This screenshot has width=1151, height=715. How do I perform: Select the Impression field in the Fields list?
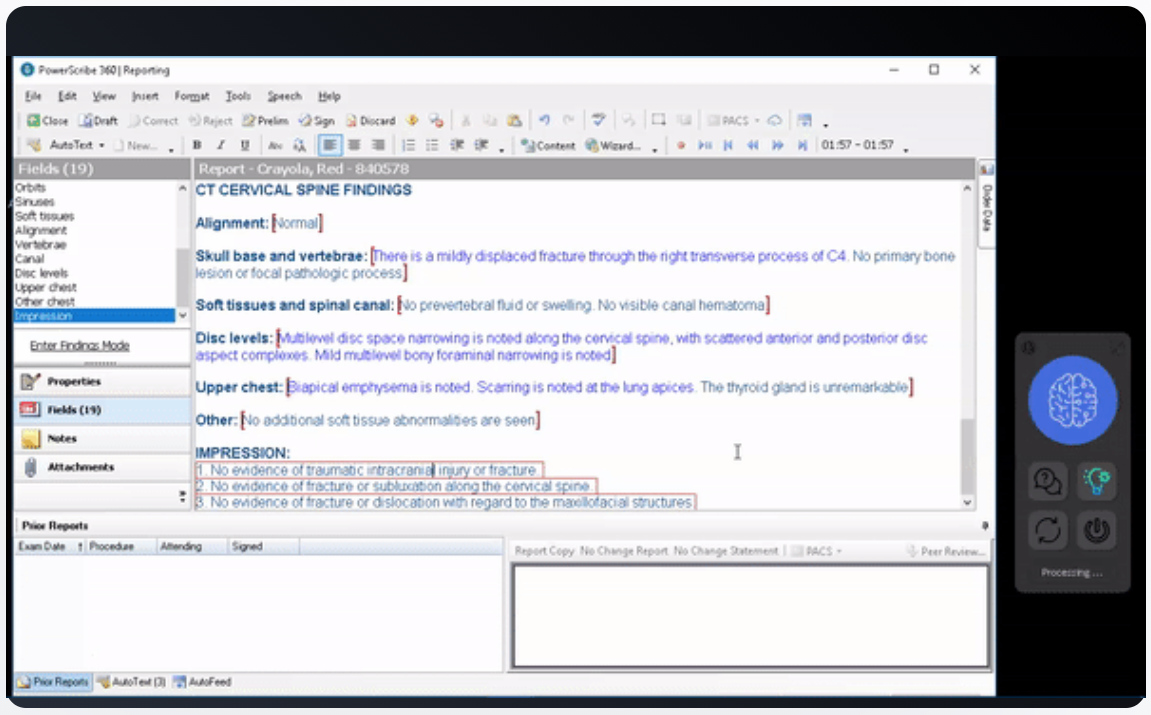44,316
